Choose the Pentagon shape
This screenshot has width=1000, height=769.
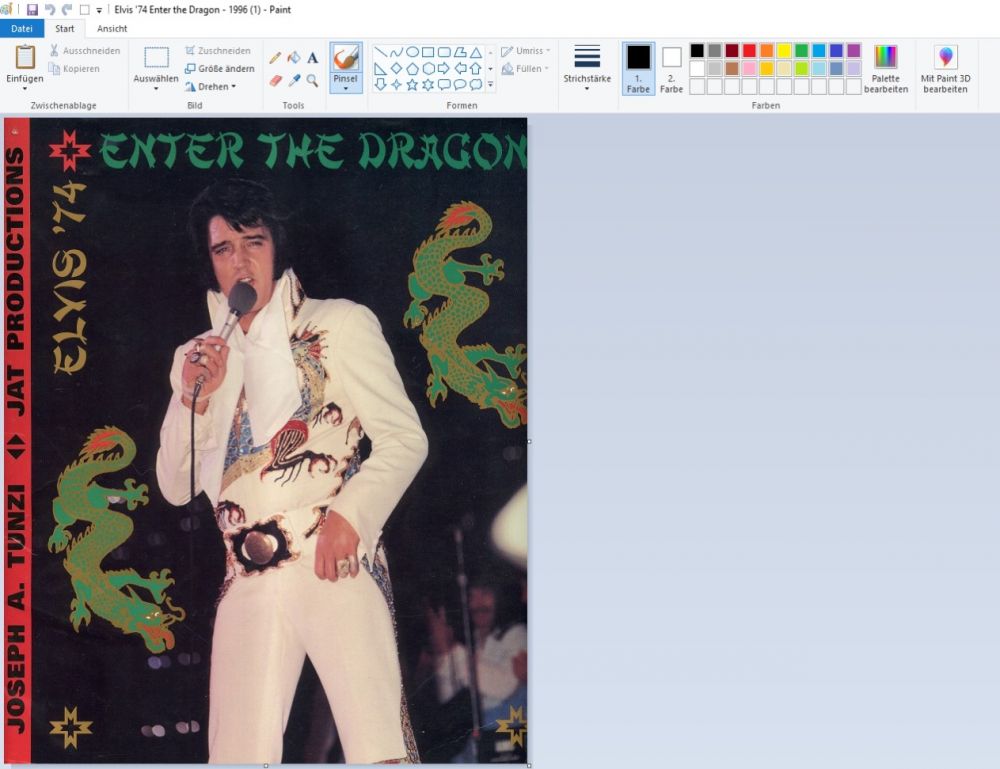pos(412,68)
